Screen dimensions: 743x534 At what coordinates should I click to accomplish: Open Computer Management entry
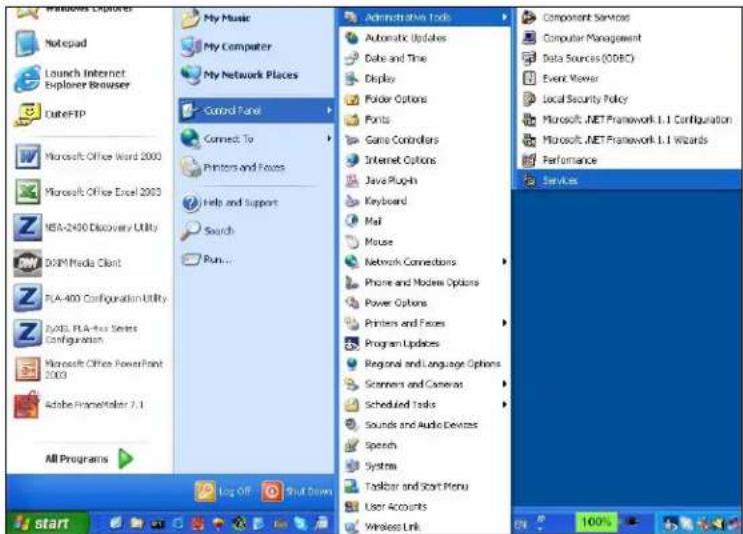click(628, 38)
